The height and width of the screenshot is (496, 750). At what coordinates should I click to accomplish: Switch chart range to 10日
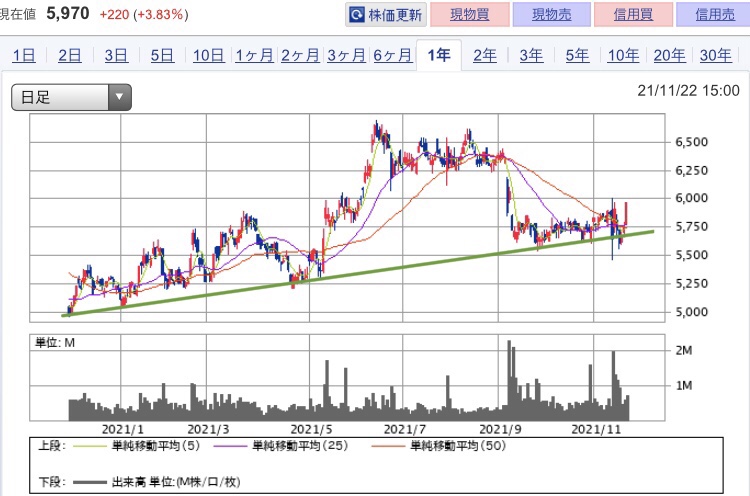pos(209,56)
